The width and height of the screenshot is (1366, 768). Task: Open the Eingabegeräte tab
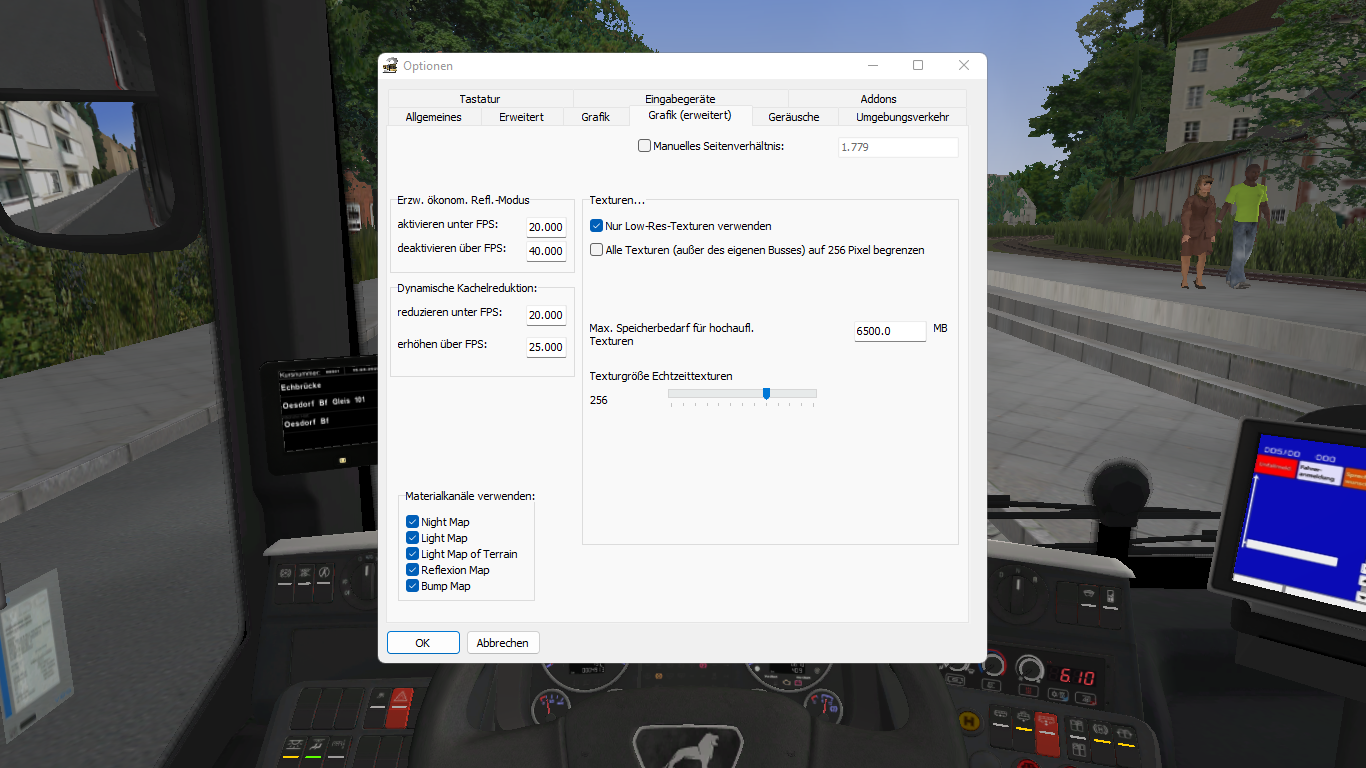680,99
